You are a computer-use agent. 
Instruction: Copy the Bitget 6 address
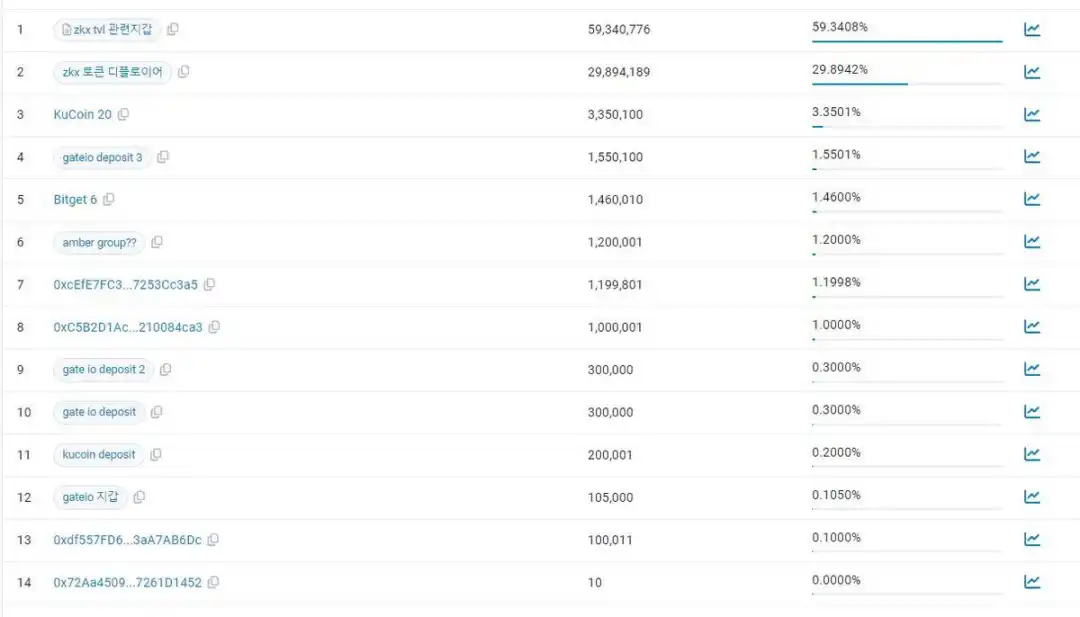(x=109, y=200)
